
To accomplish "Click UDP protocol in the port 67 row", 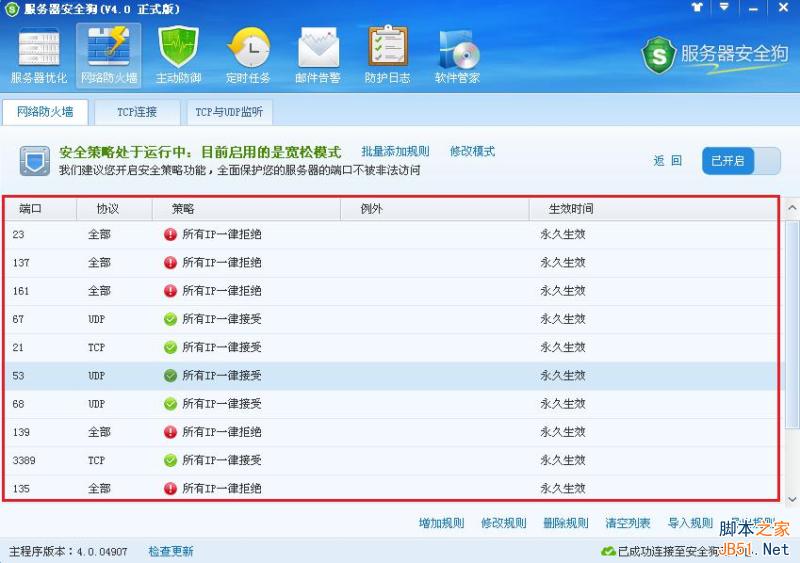I will point(96,319).
